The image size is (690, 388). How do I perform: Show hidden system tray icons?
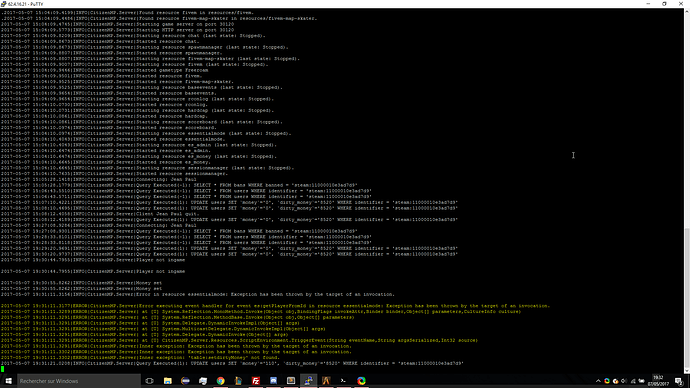pos(598,381)
